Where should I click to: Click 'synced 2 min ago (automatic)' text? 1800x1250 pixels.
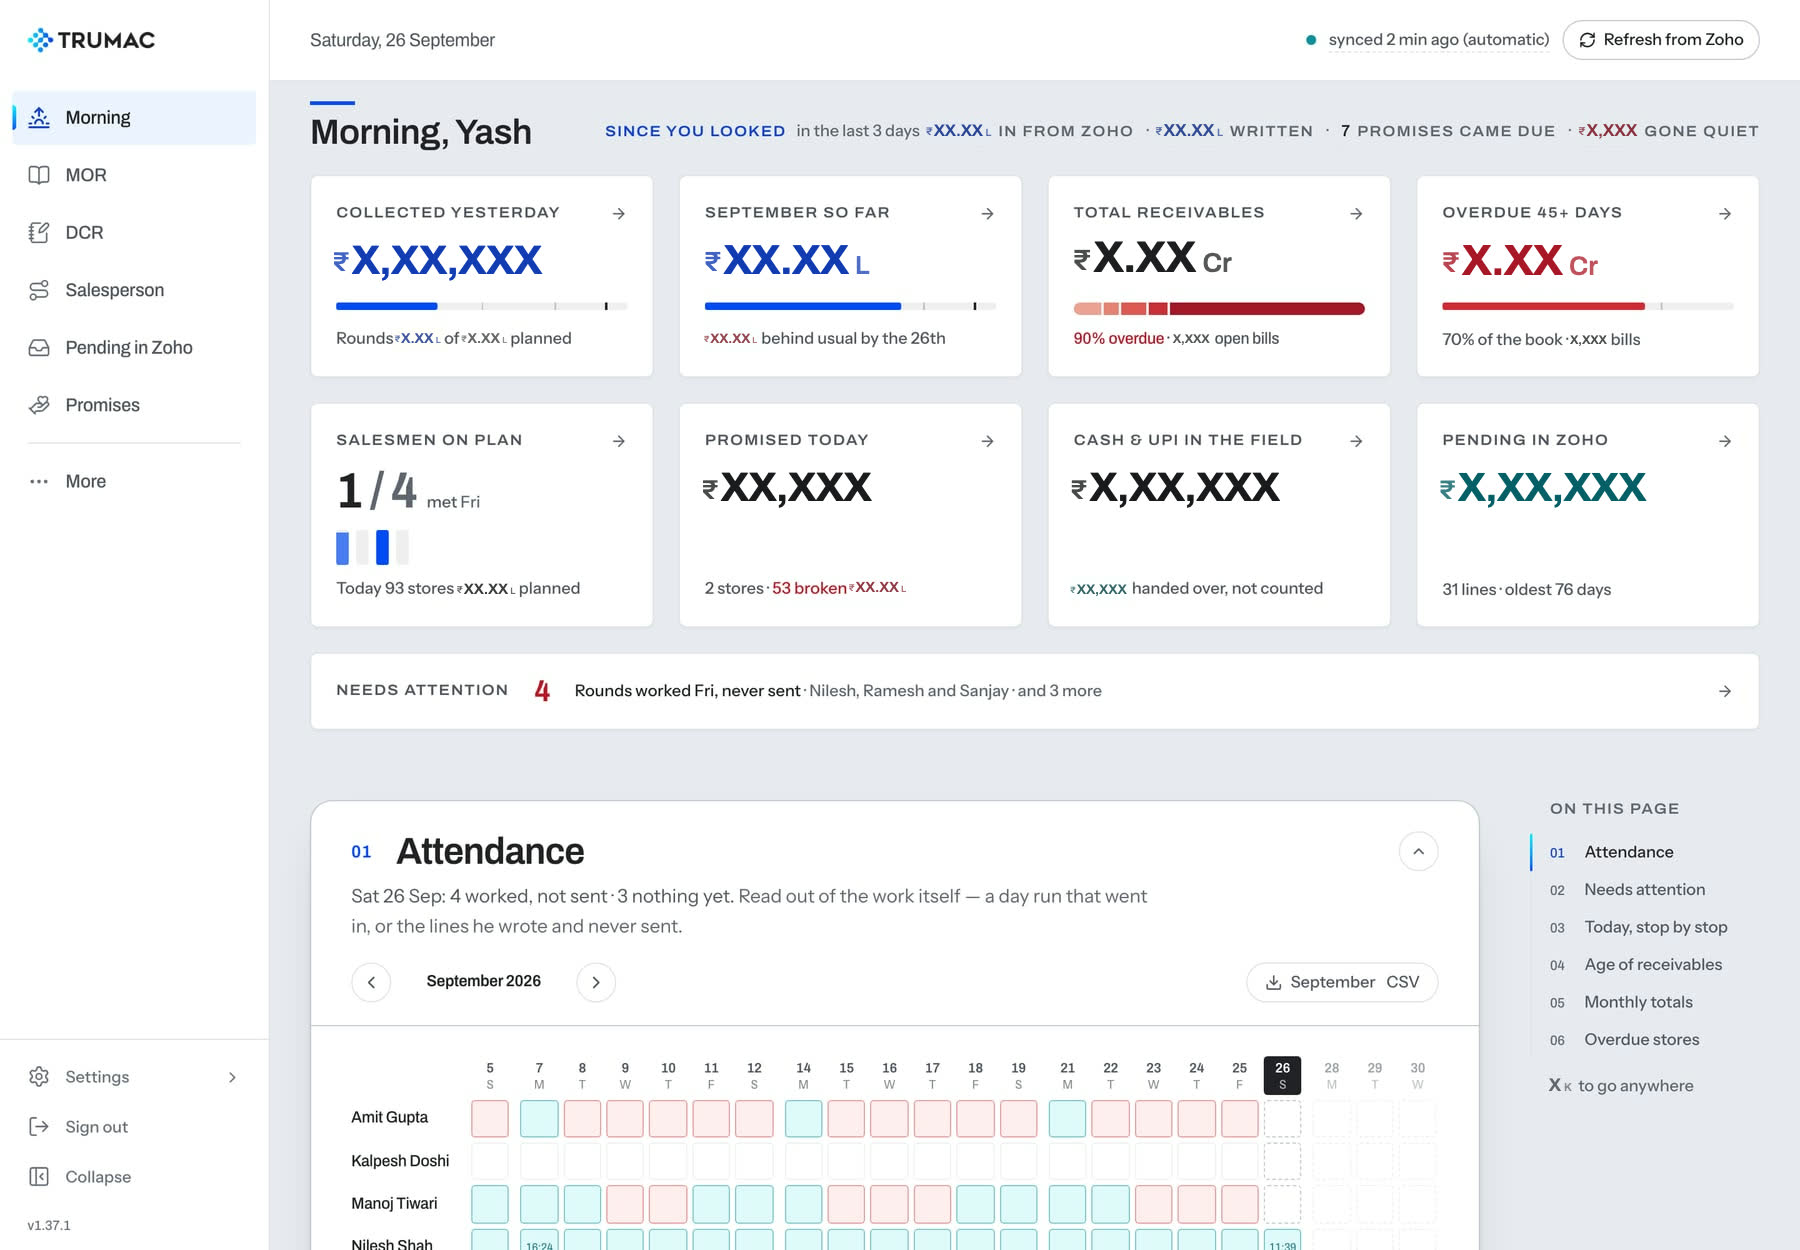(1438, 40)
